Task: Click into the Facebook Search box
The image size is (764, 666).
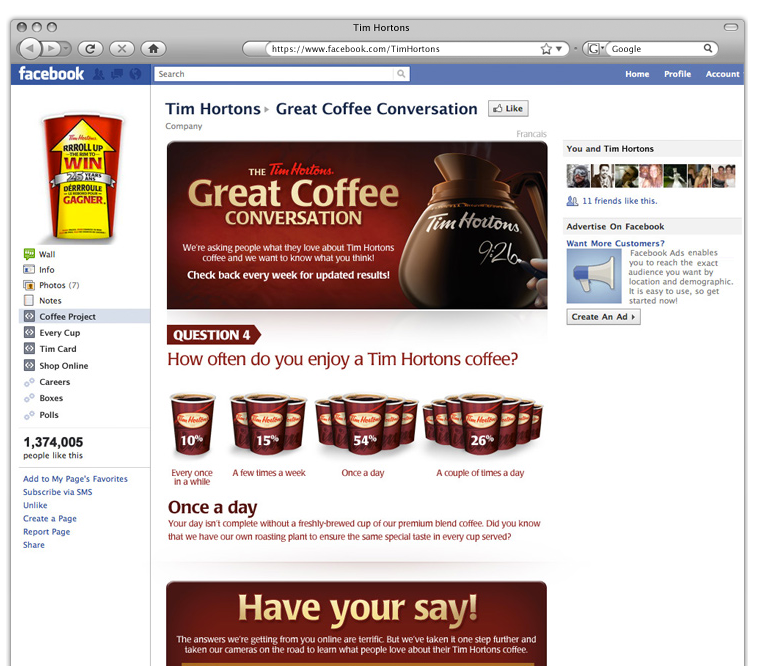Action: point(274,74)
